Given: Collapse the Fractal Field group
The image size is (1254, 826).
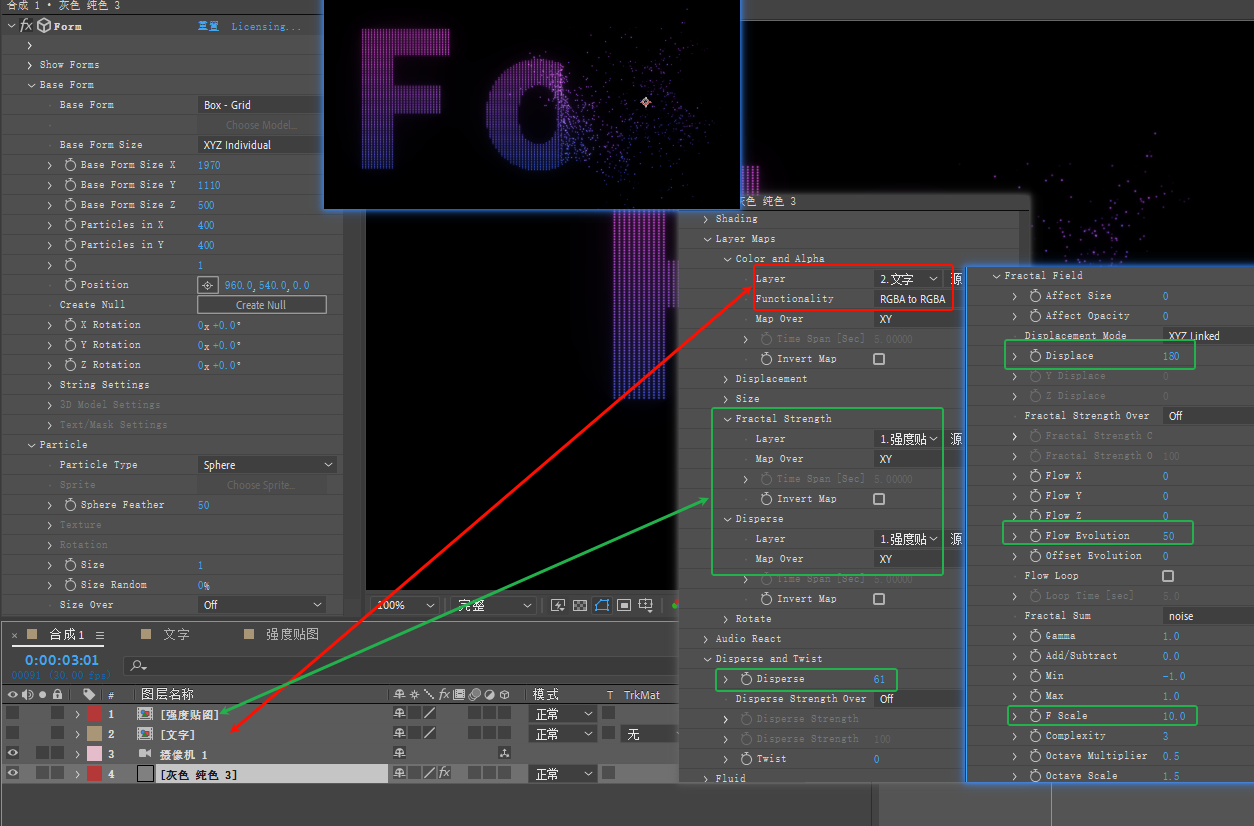Looking at the screenshot, I should [x=996, y=276].
